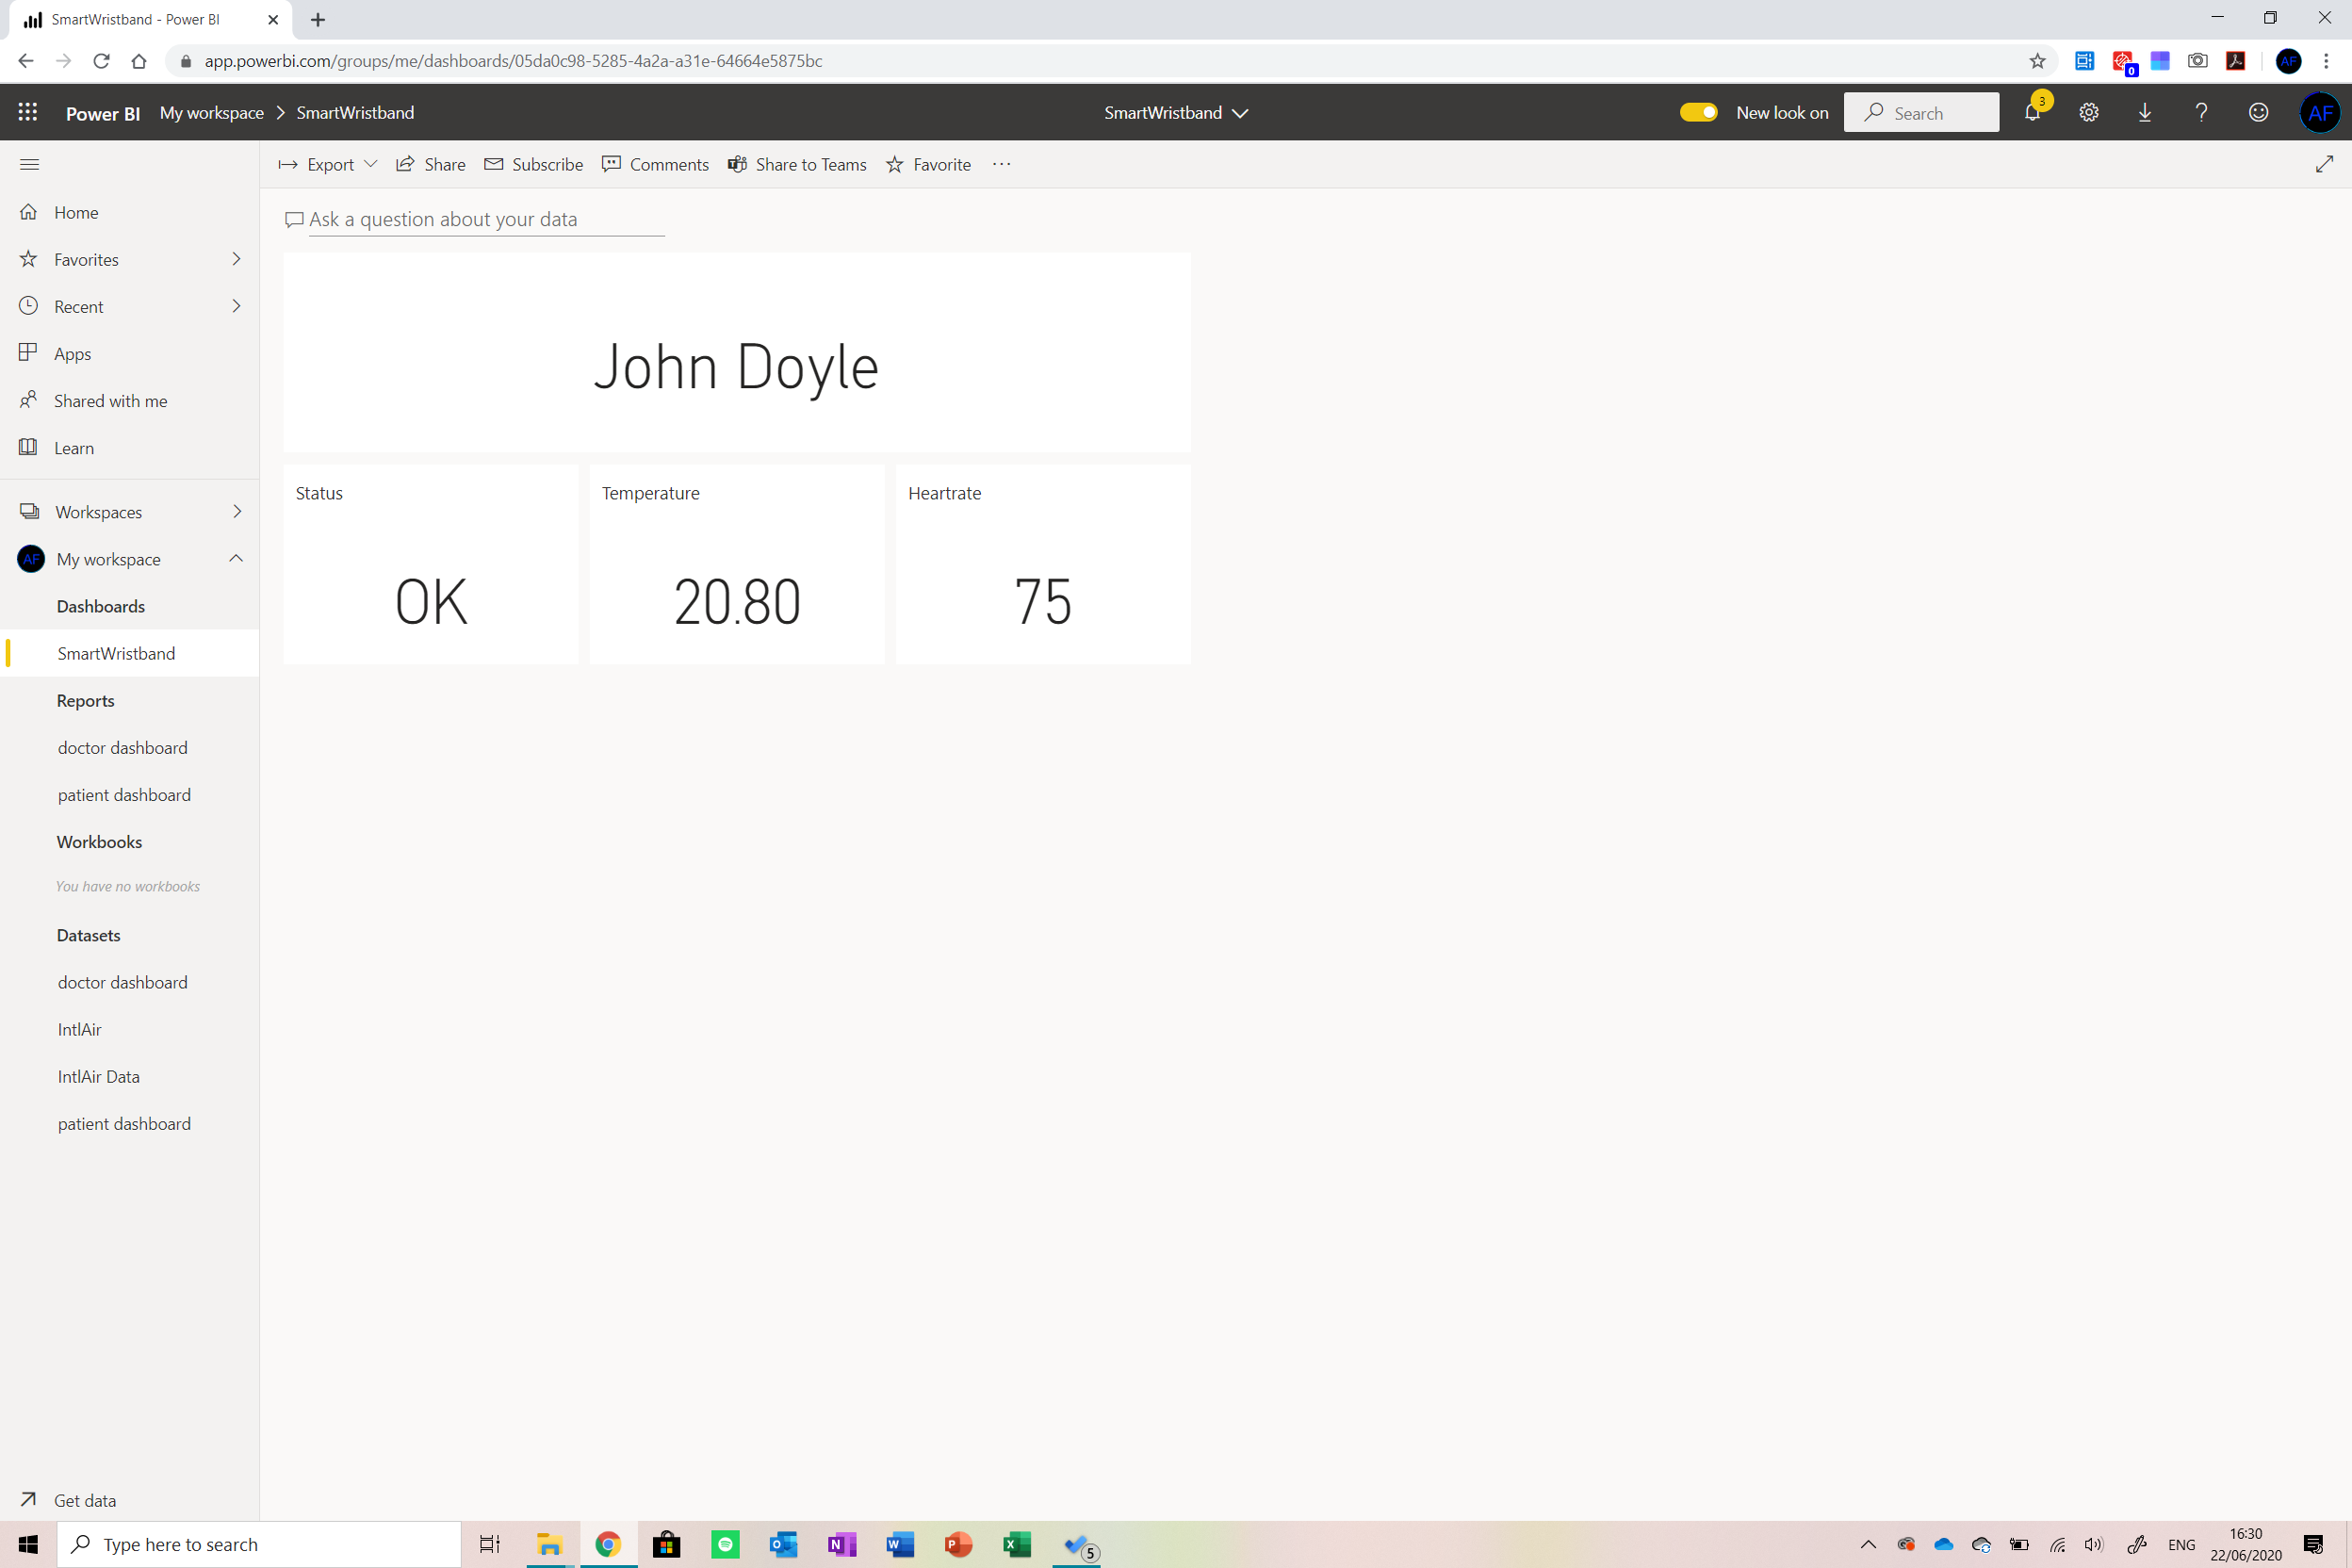This screenshot has width=2352, height=1568.
Task: Toggle the New look switch off
Action: click(1698, 112)
